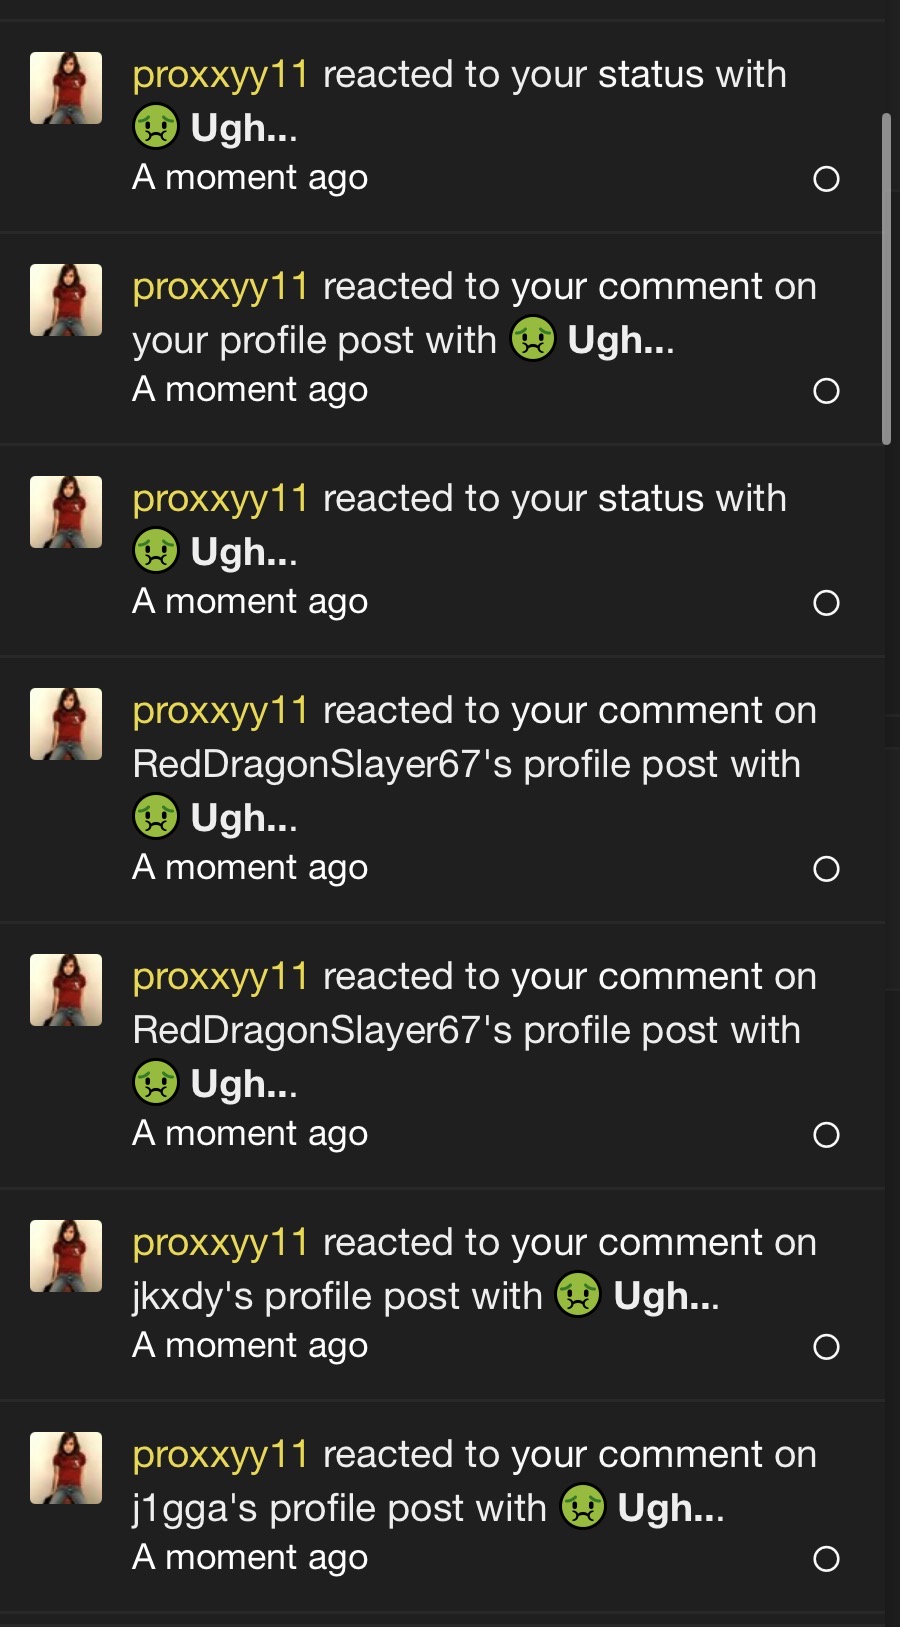Open proxxyy11's avatar in j1gga's post notification
Screen dimensions: 900x1627
[x=66, y=1468]
